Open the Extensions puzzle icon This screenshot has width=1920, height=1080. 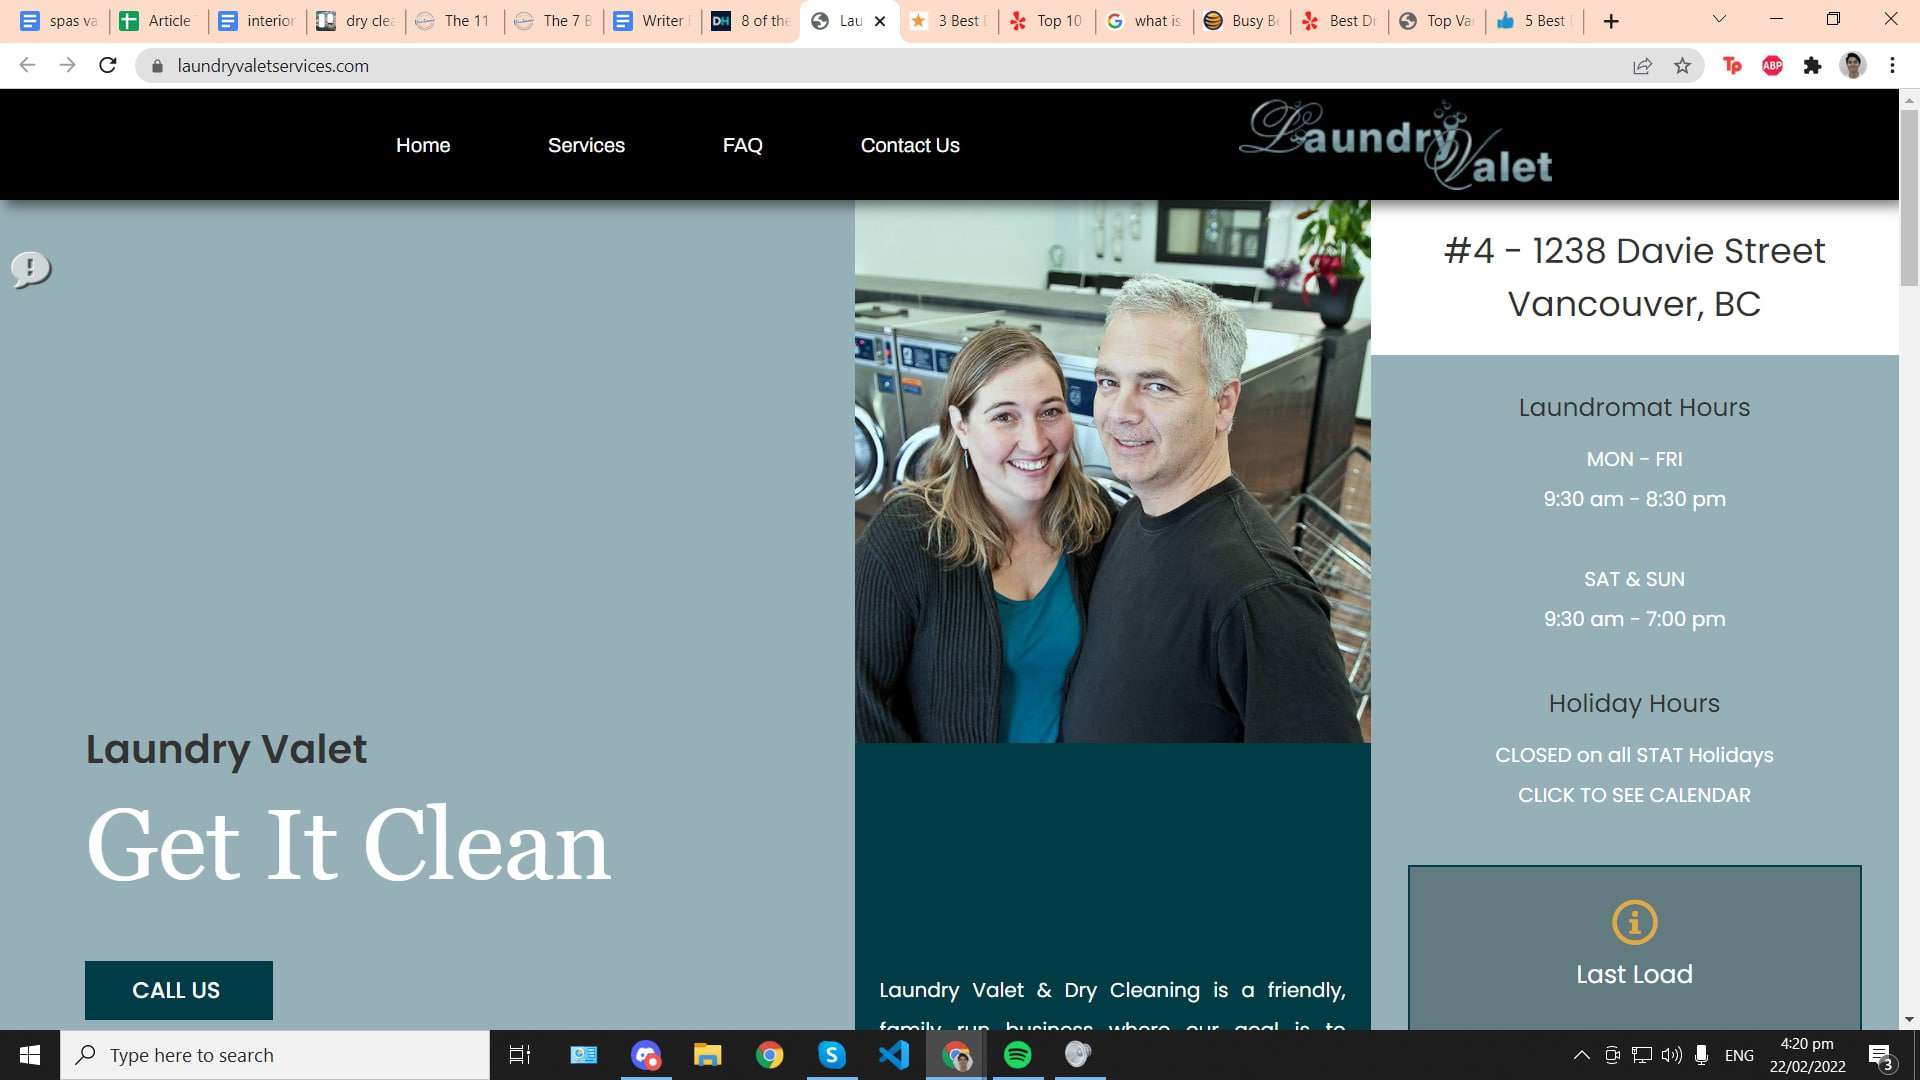pos(1812,65)
